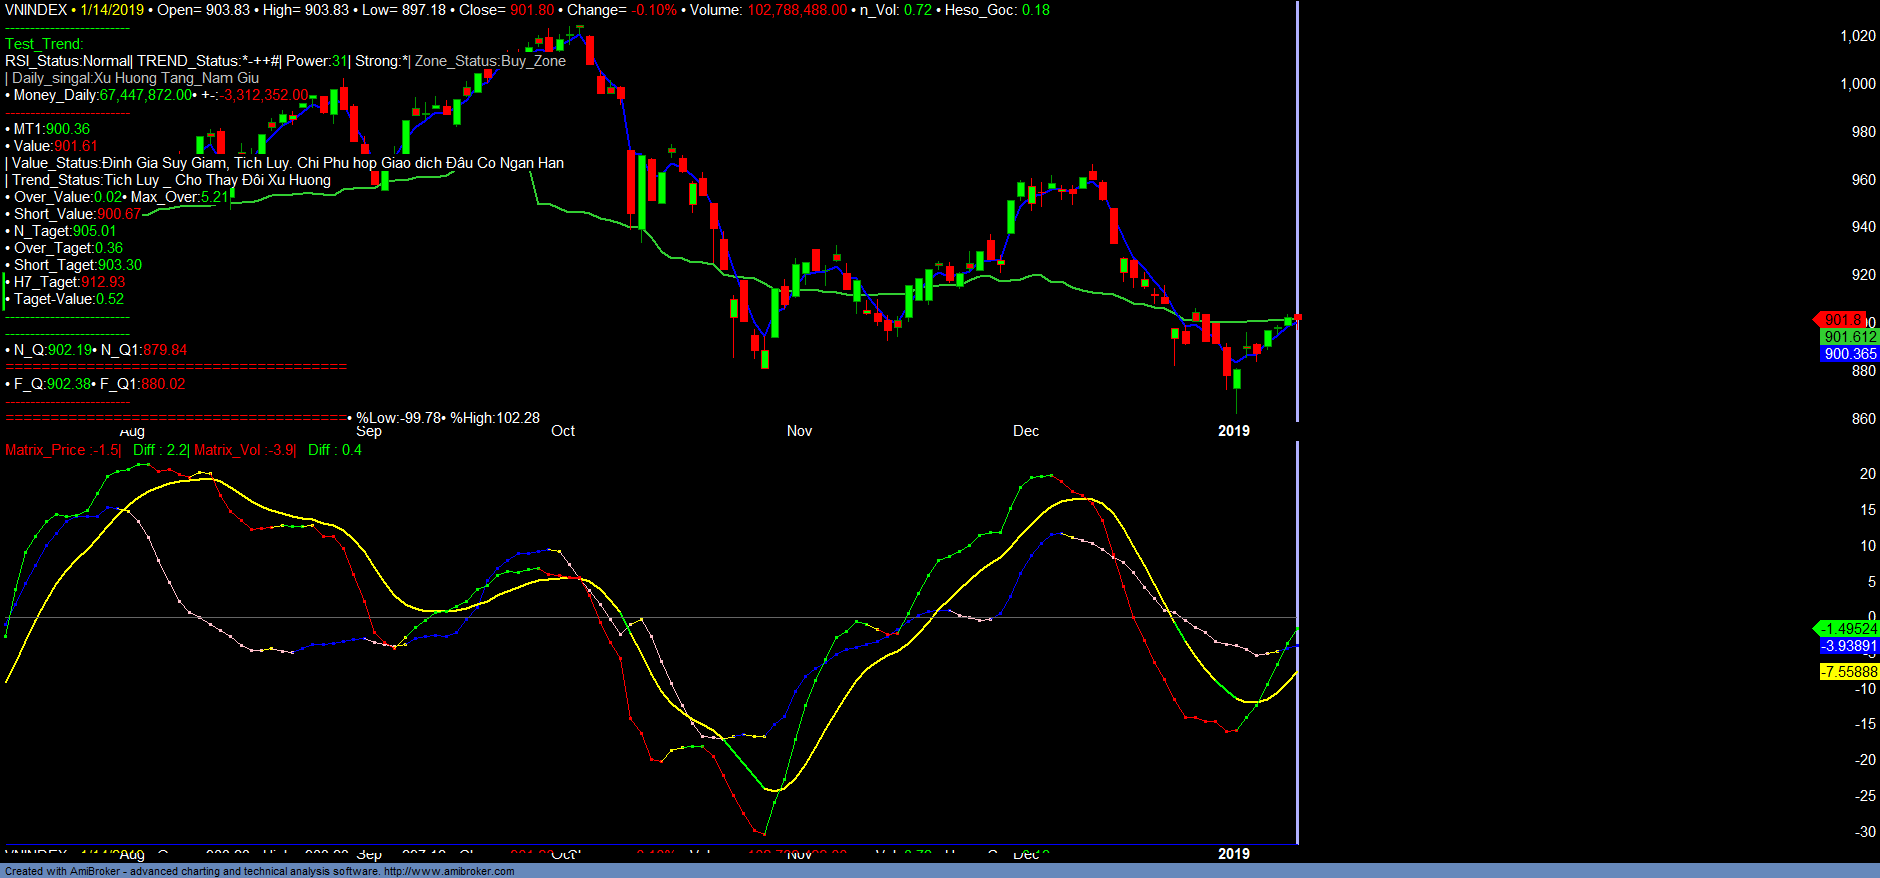Click the bold 2019 label under price chart
Screen dimensions: 1880x878
coord(1233,431)
